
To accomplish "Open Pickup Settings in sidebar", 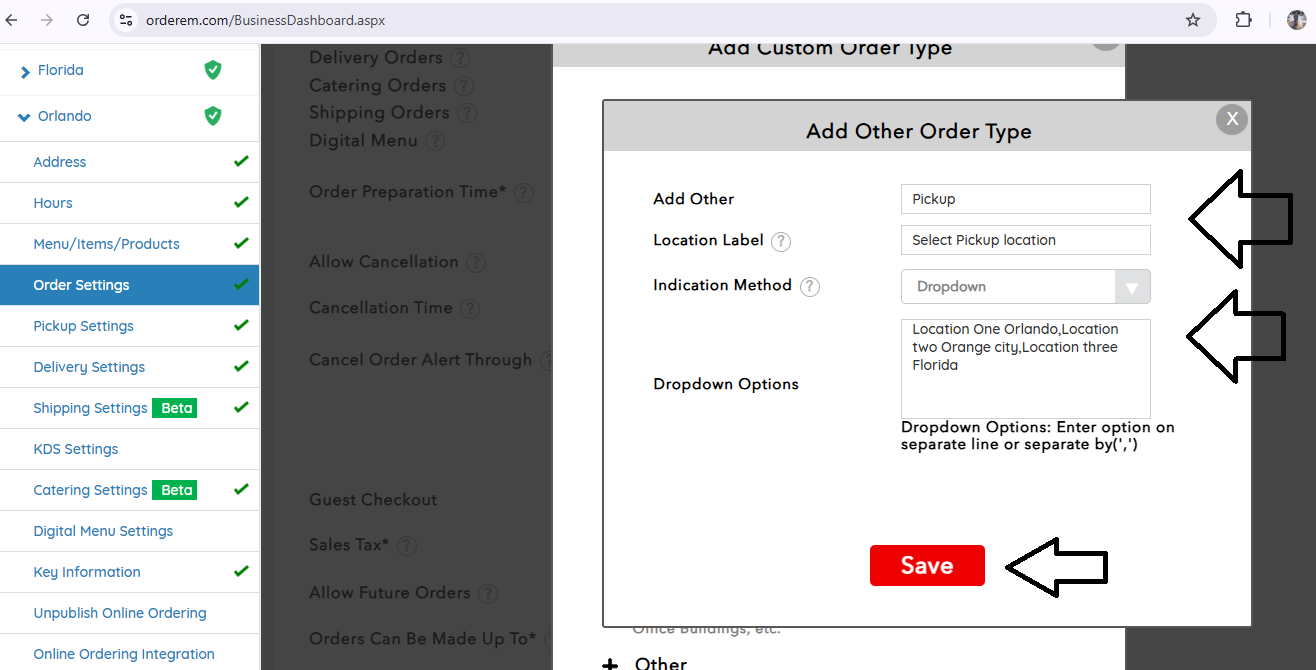I will click(83, 326).
